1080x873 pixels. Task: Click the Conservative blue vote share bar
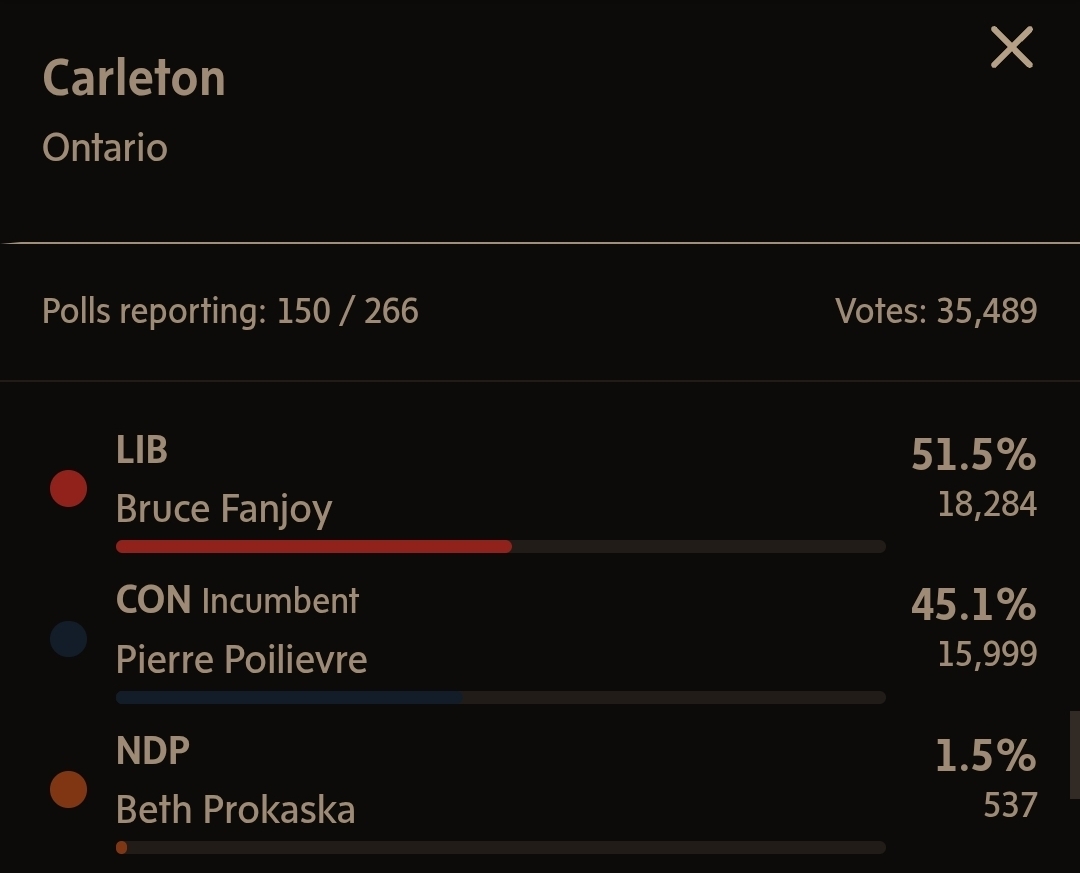(289, 697)
